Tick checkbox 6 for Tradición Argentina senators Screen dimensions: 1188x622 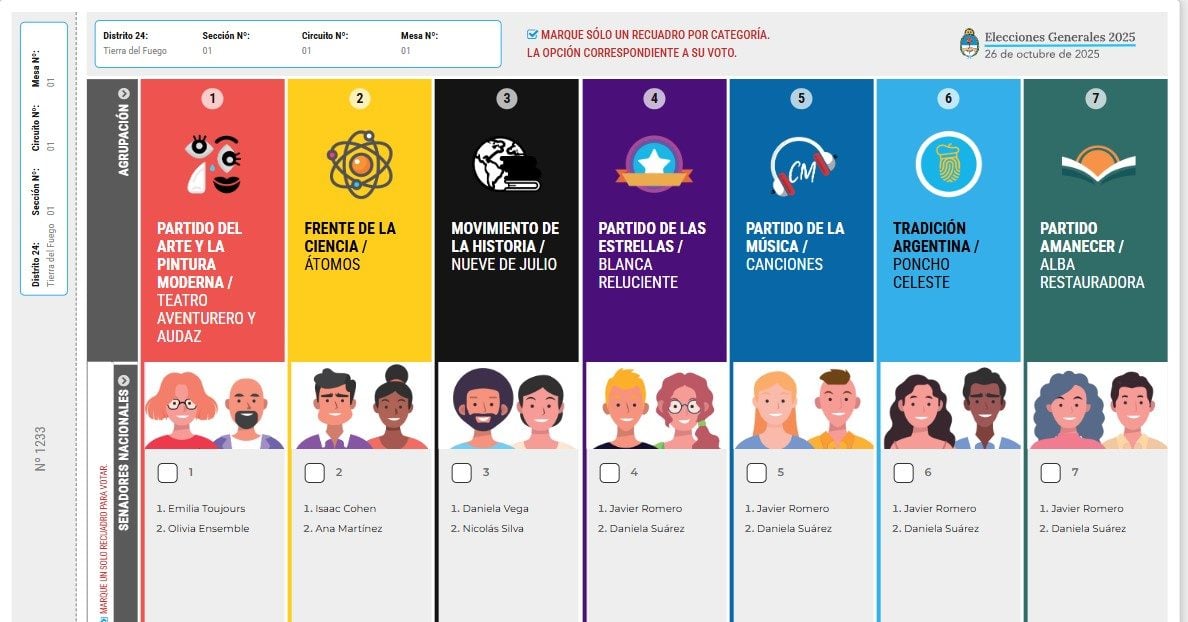tap(903, 473)
